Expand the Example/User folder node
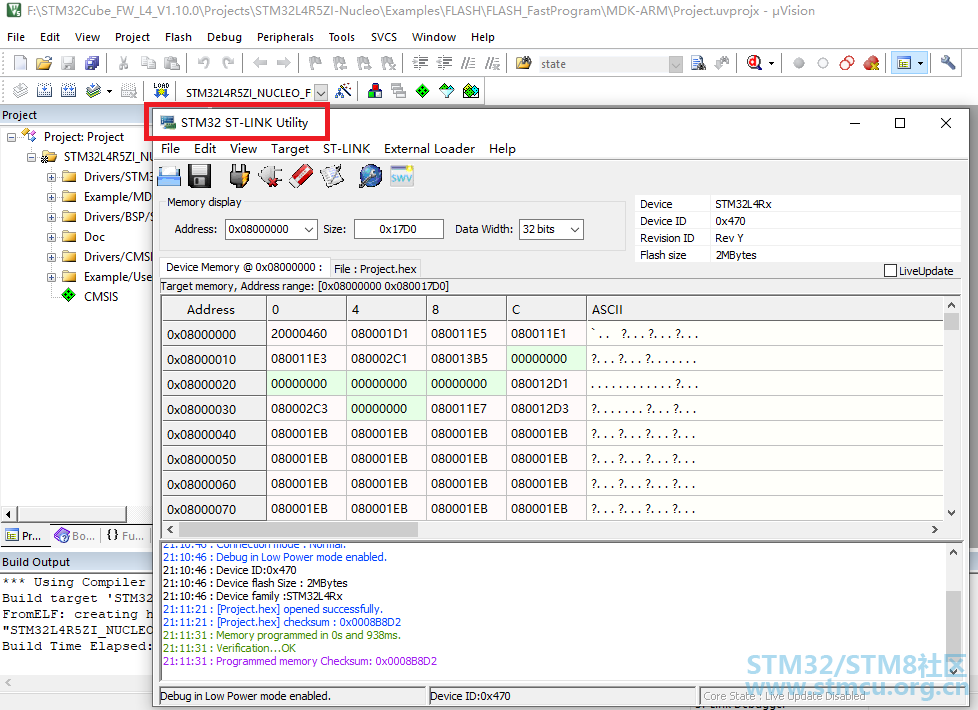This screenshot has height=710, width=978. [x=52, y=277]
